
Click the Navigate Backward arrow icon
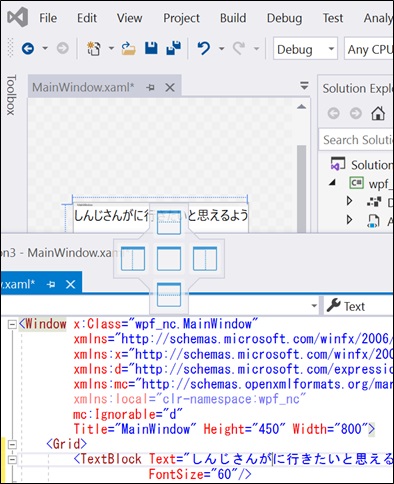[x=28, y=49]
